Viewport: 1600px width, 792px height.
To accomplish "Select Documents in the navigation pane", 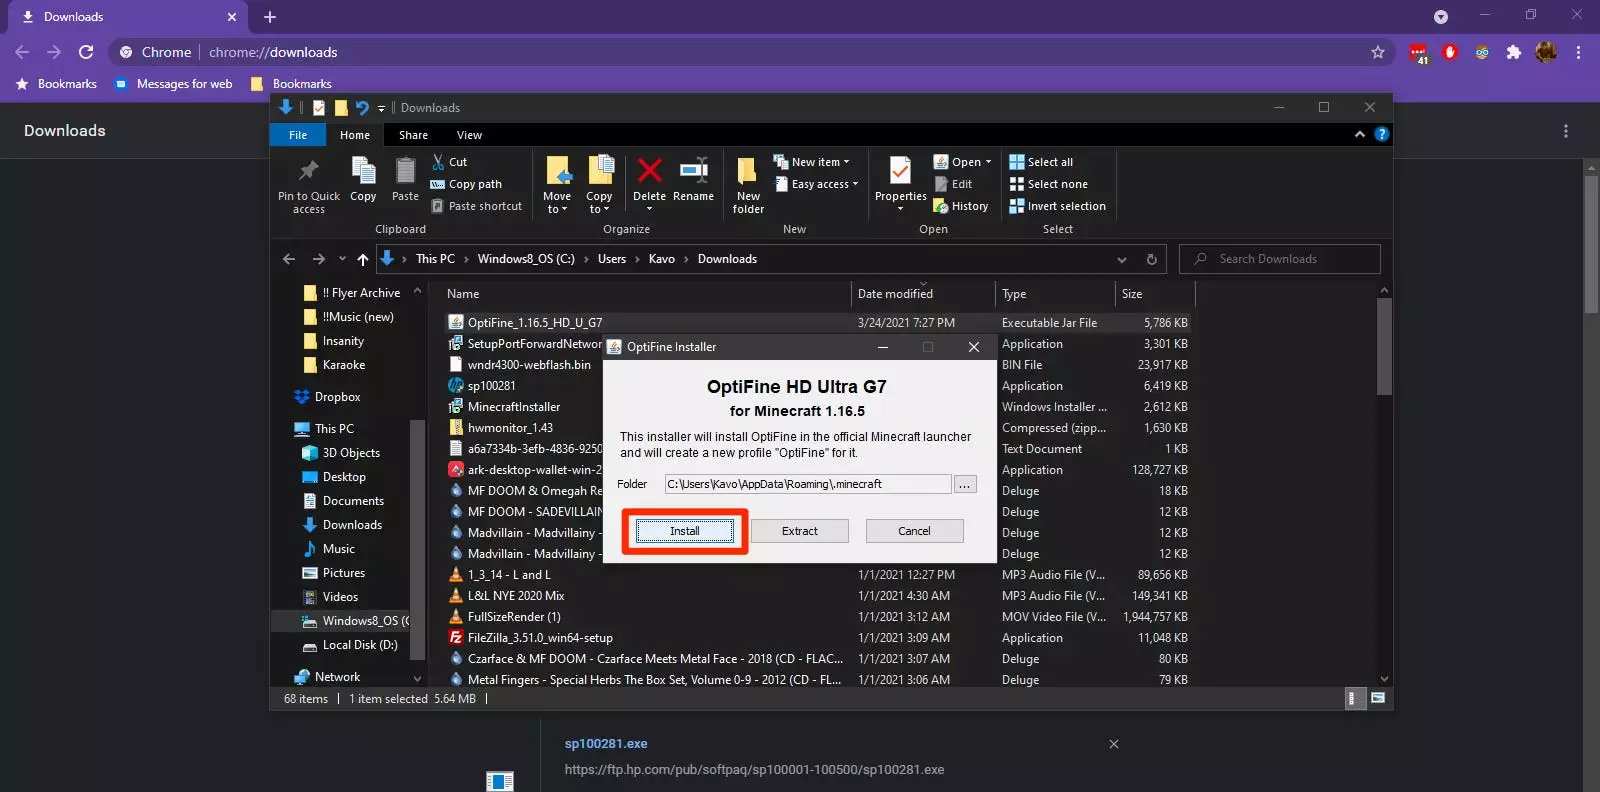I will 352,501.
